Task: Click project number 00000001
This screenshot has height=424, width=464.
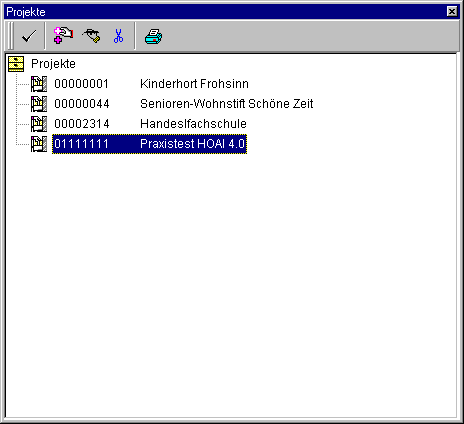Action: coord(81,84)
